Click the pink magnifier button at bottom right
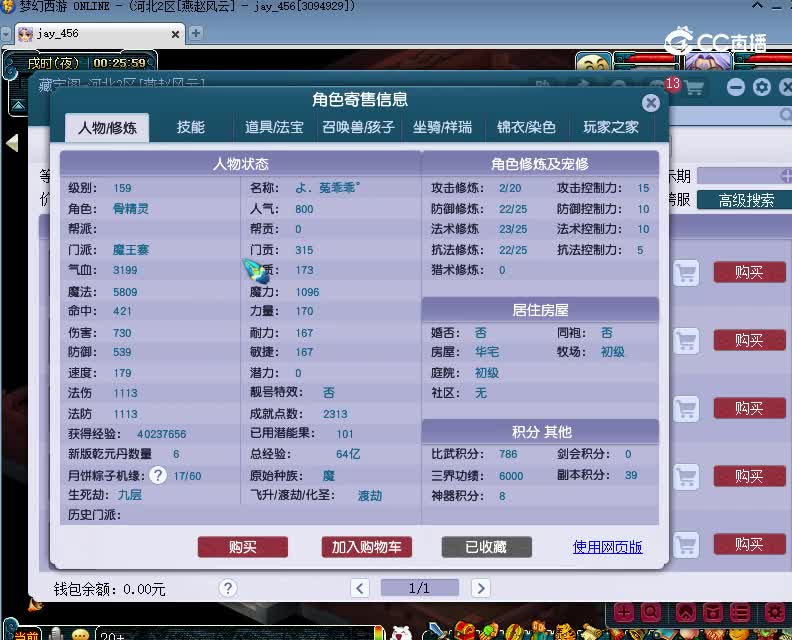Viewport: 792px width, 640px height. point(651,613)
